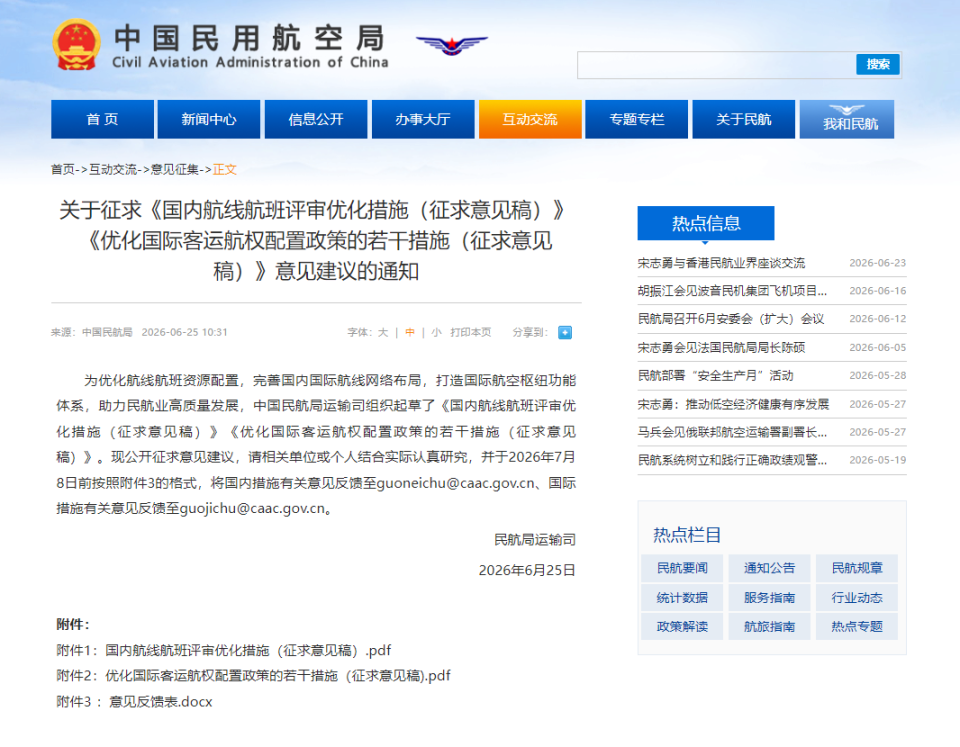Open the 首页 navigation tab

[x=102, y=119]
